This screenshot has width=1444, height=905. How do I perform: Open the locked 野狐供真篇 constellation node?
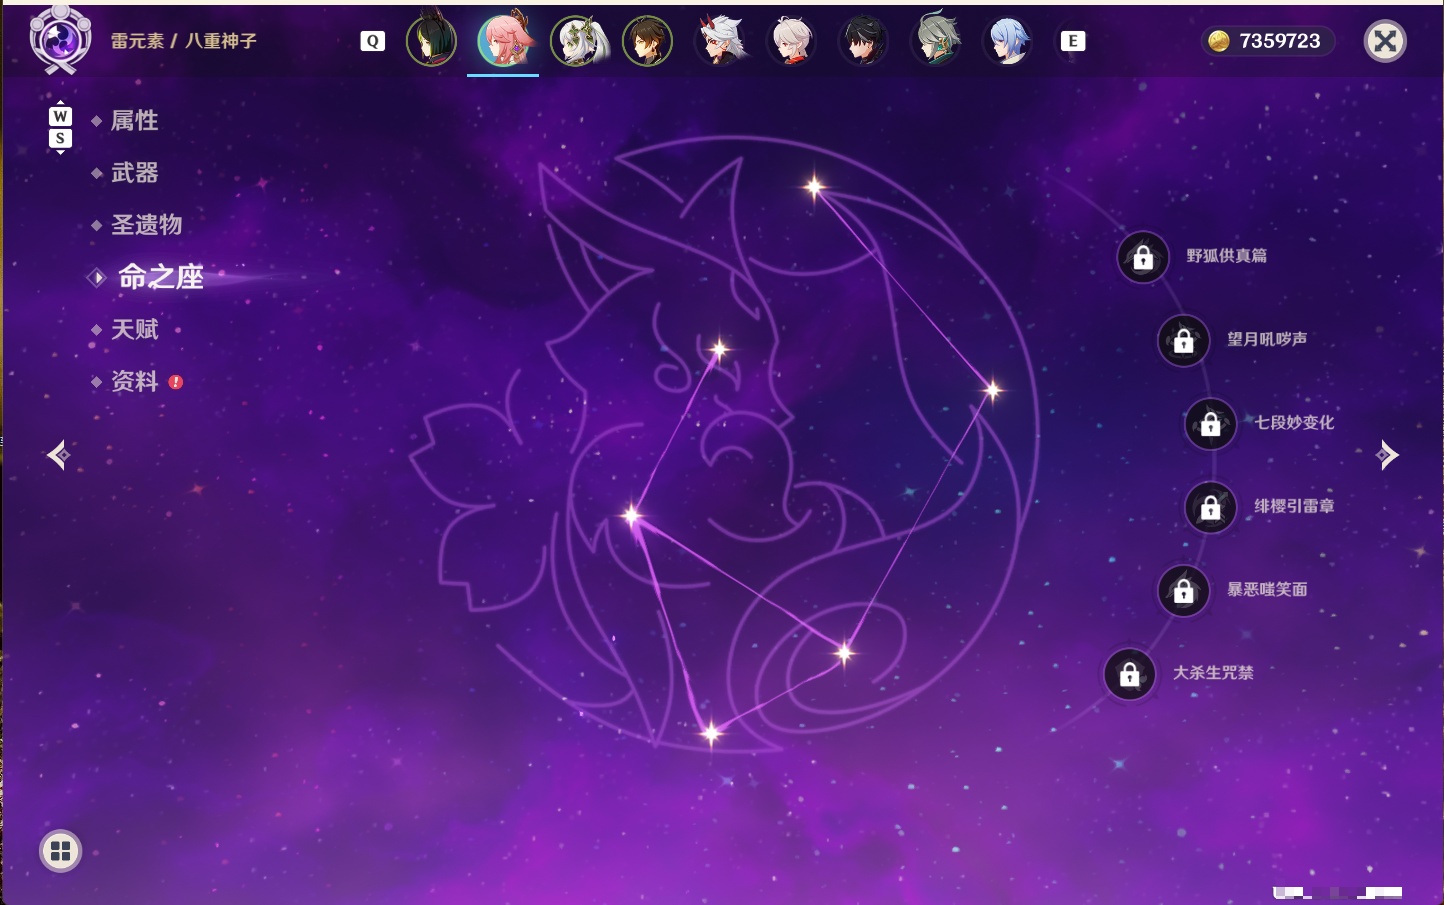(x=1143, y=258)
